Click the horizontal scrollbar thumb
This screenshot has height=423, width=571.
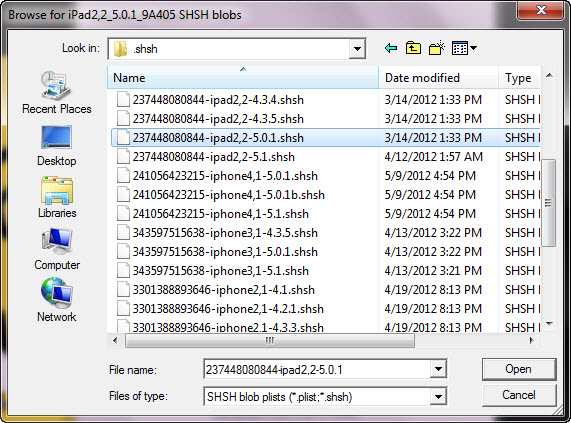coord(270,341)
